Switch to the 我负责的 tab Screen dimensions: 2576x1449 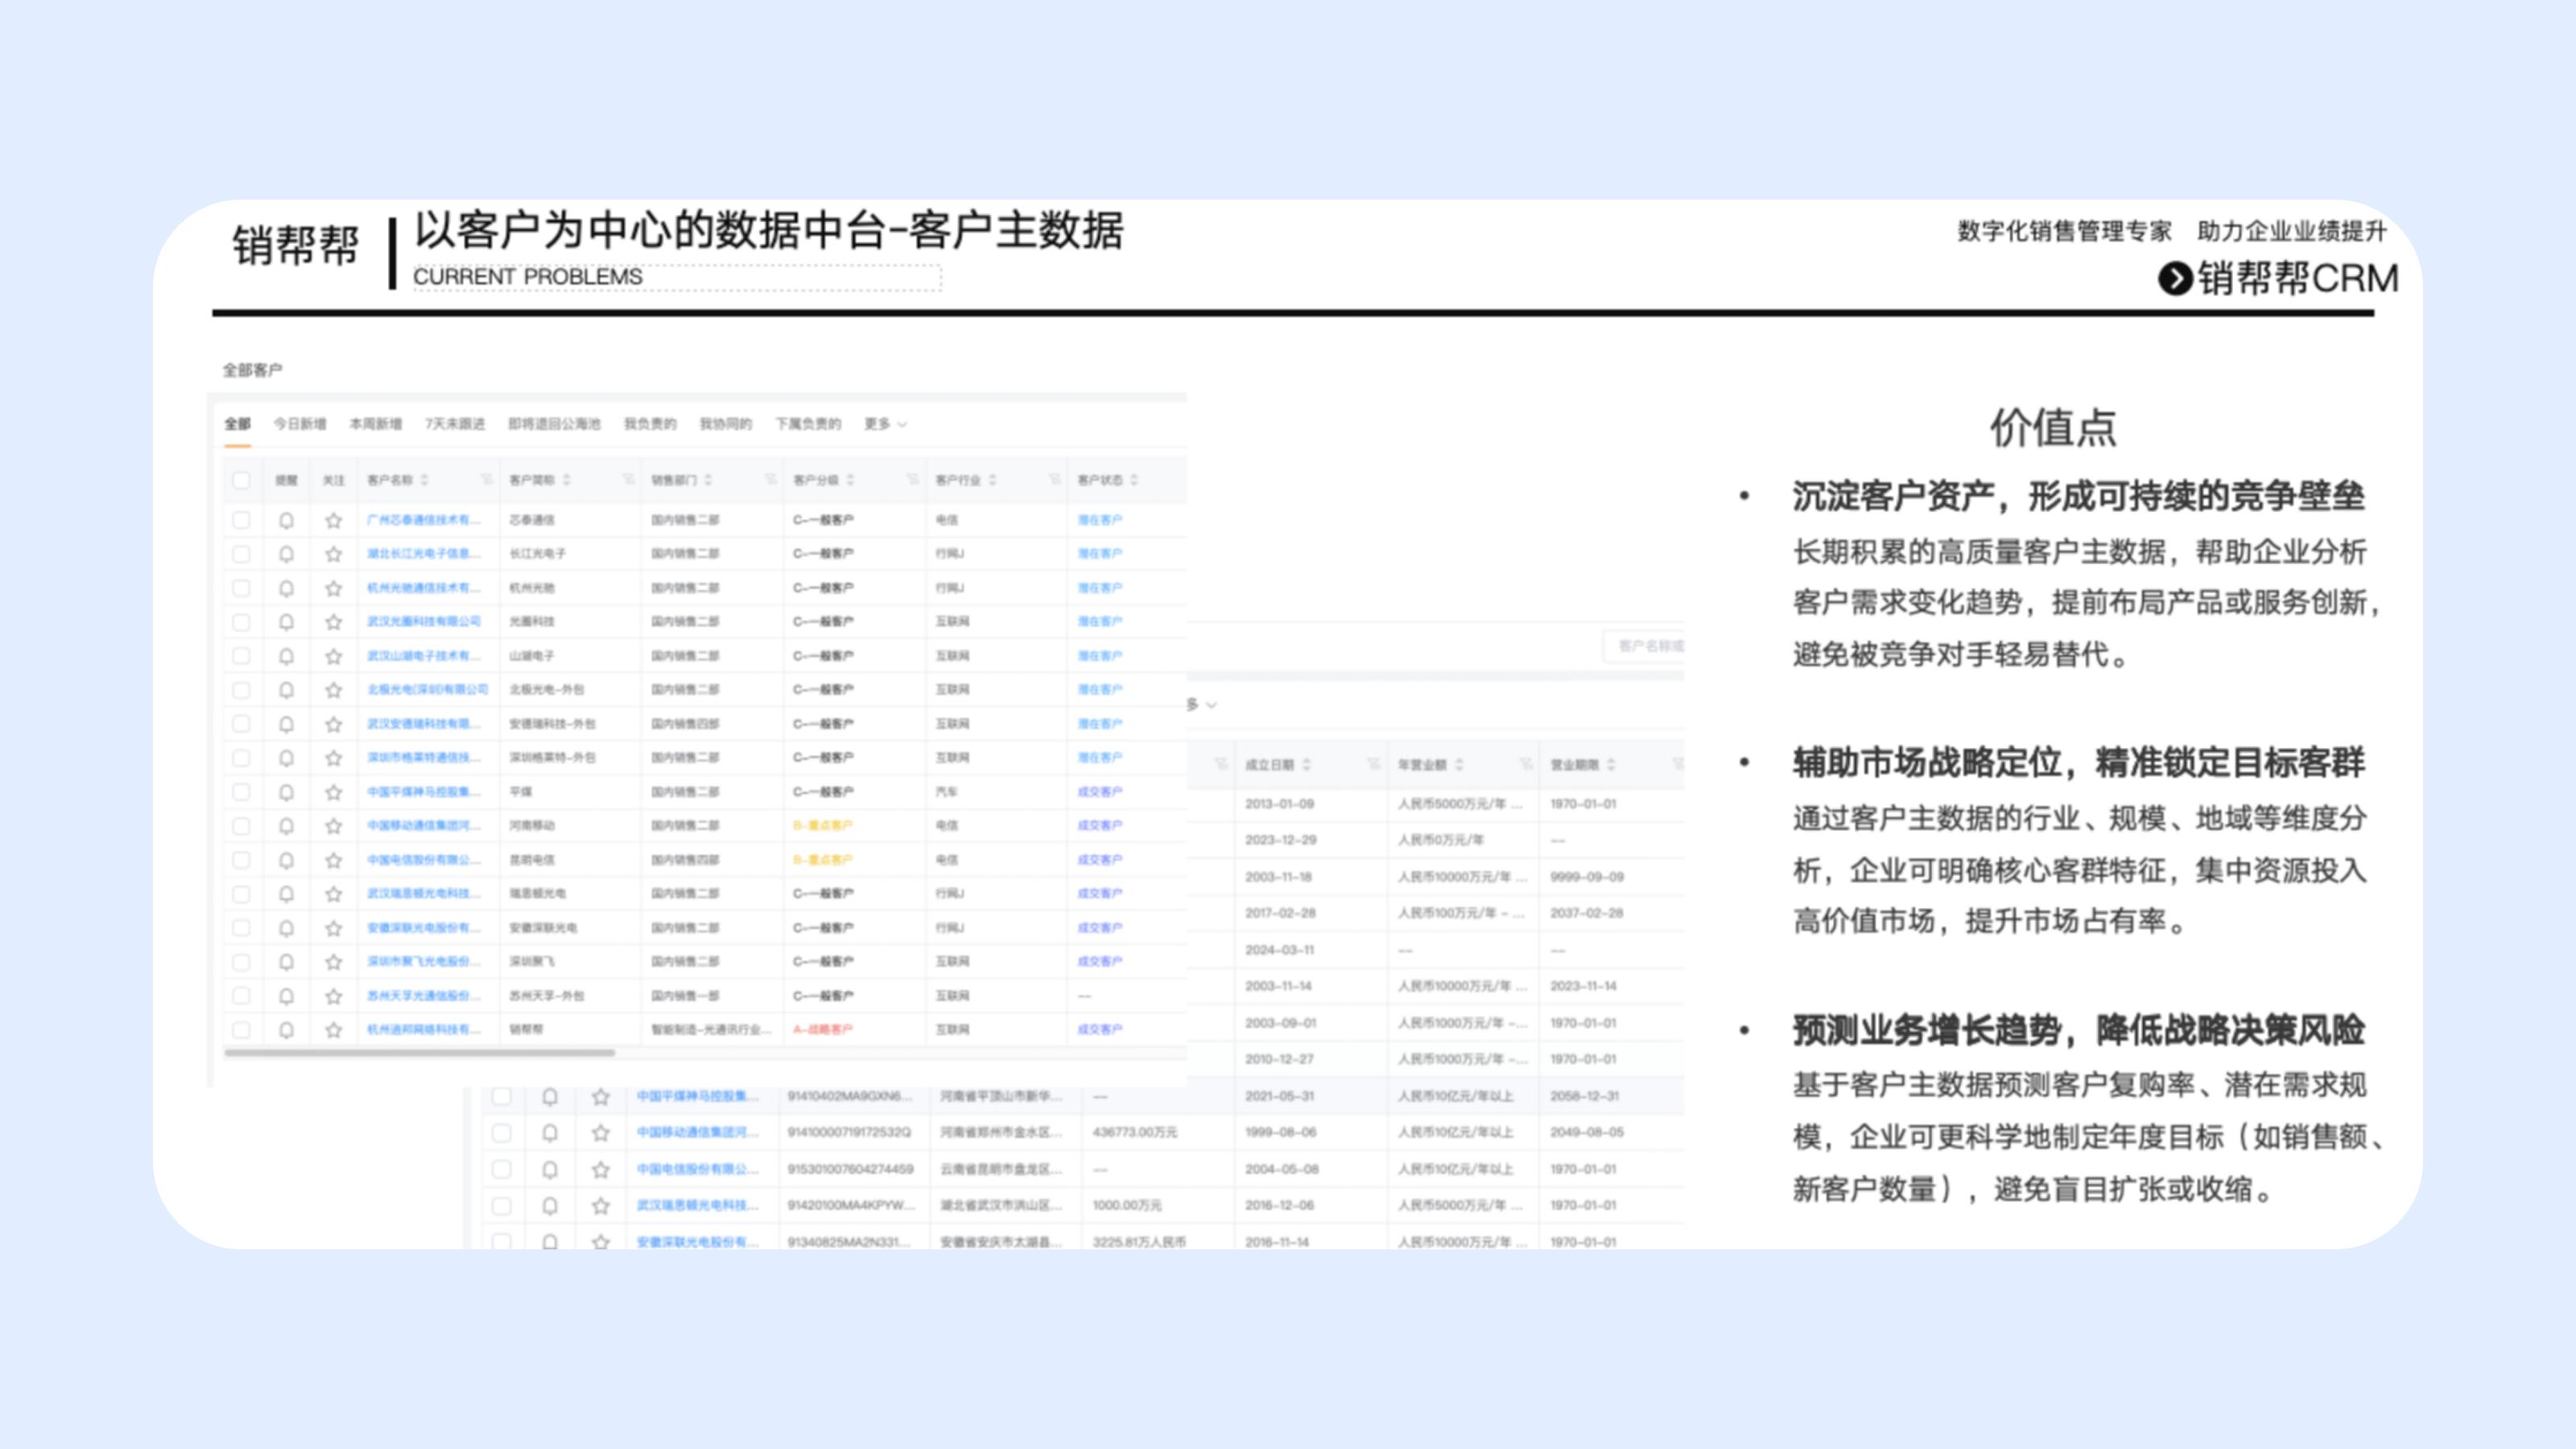click(650, 424)
